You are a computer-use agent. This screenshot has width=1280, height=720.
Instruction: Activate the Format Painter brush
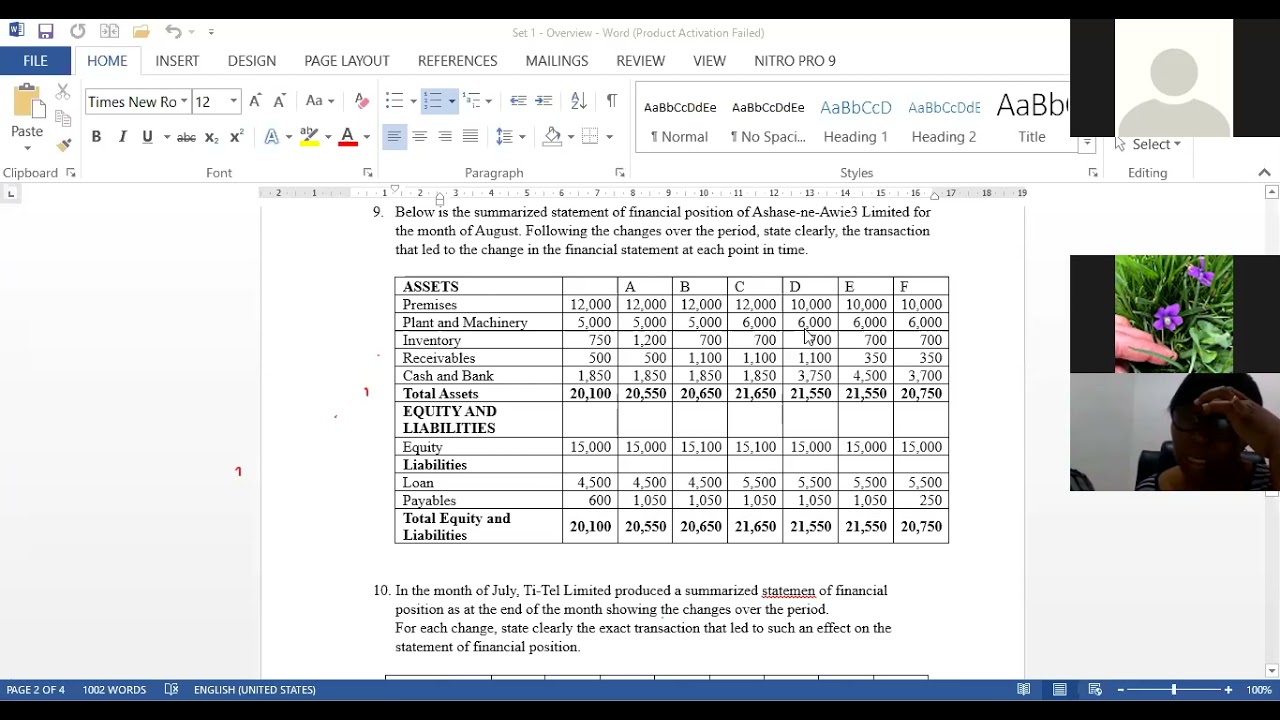coord(63,145)
